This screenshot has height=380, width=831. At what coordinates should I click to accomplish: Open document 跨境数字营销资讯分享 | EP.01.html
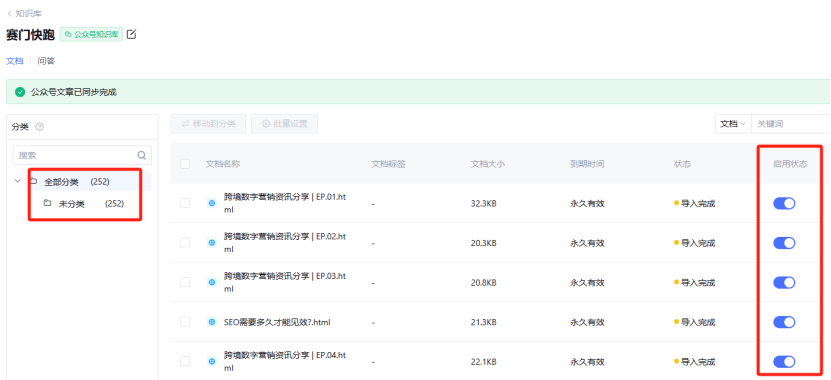pyautogui.click(x=285, y=203)
